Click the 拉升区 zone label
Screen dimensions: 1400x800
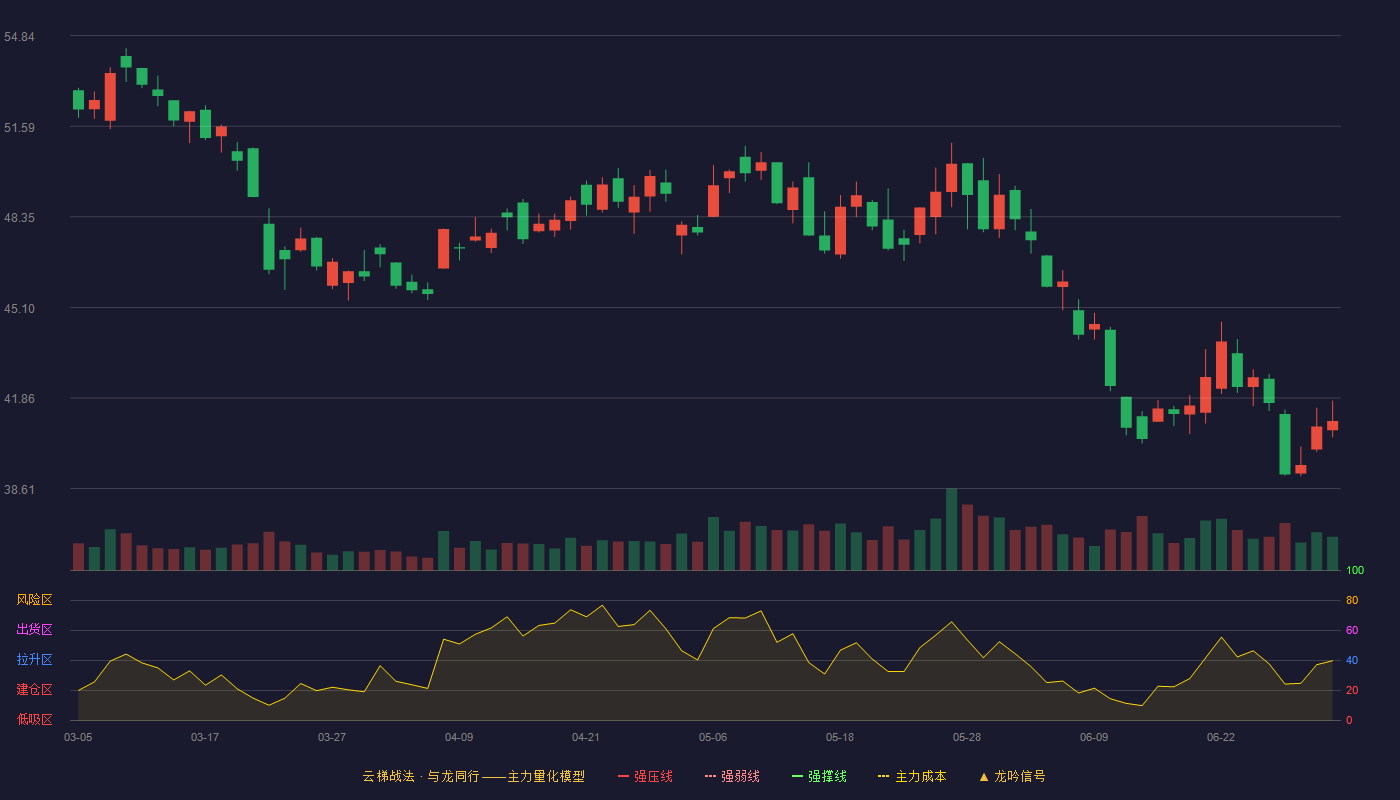[x=35, y=660]
